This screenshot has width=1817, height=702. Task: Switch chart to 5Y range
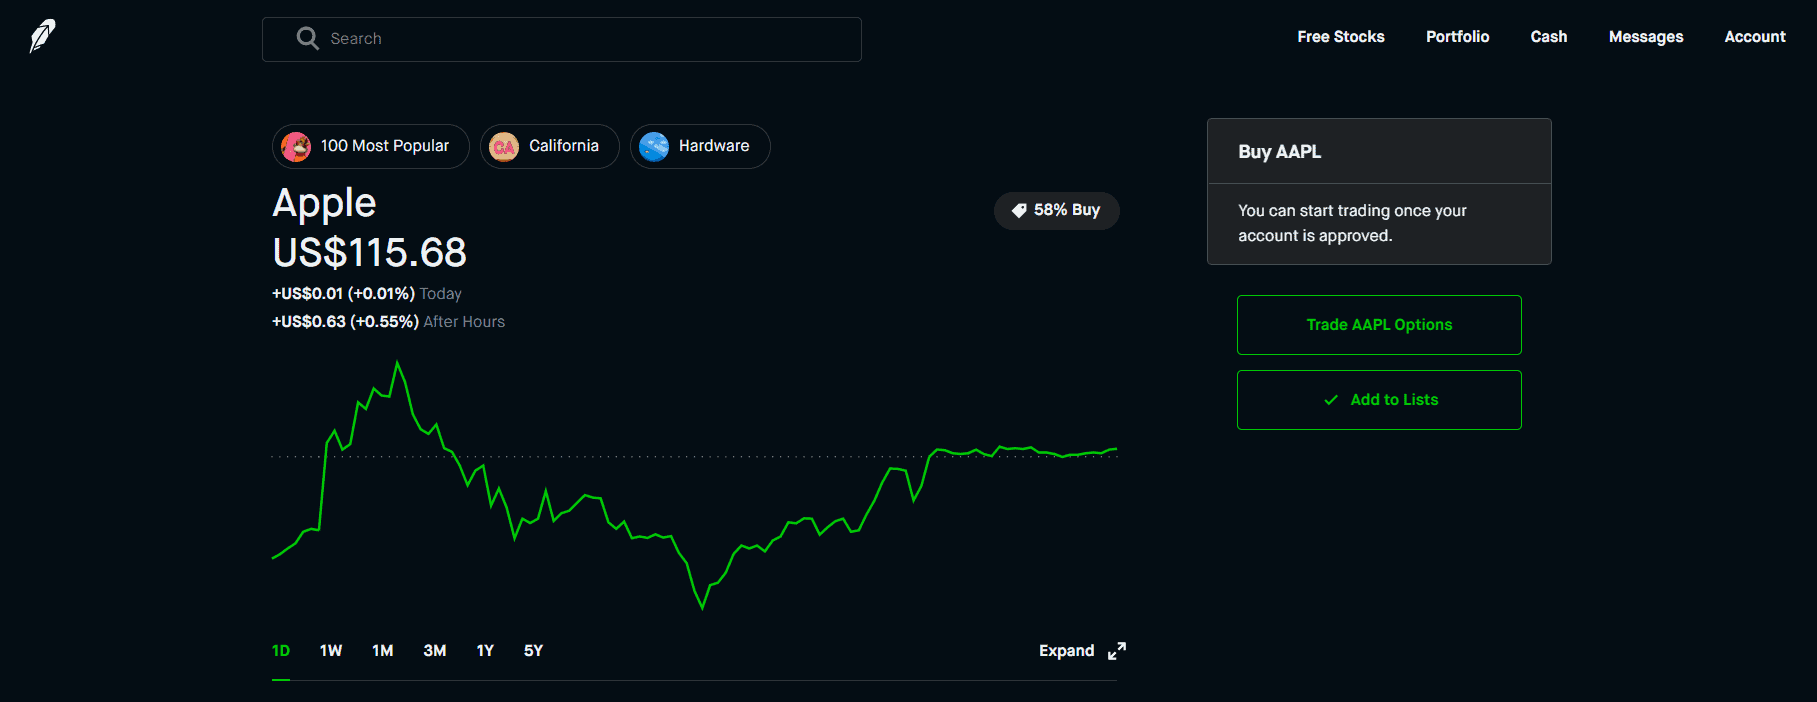coord(534,651)
